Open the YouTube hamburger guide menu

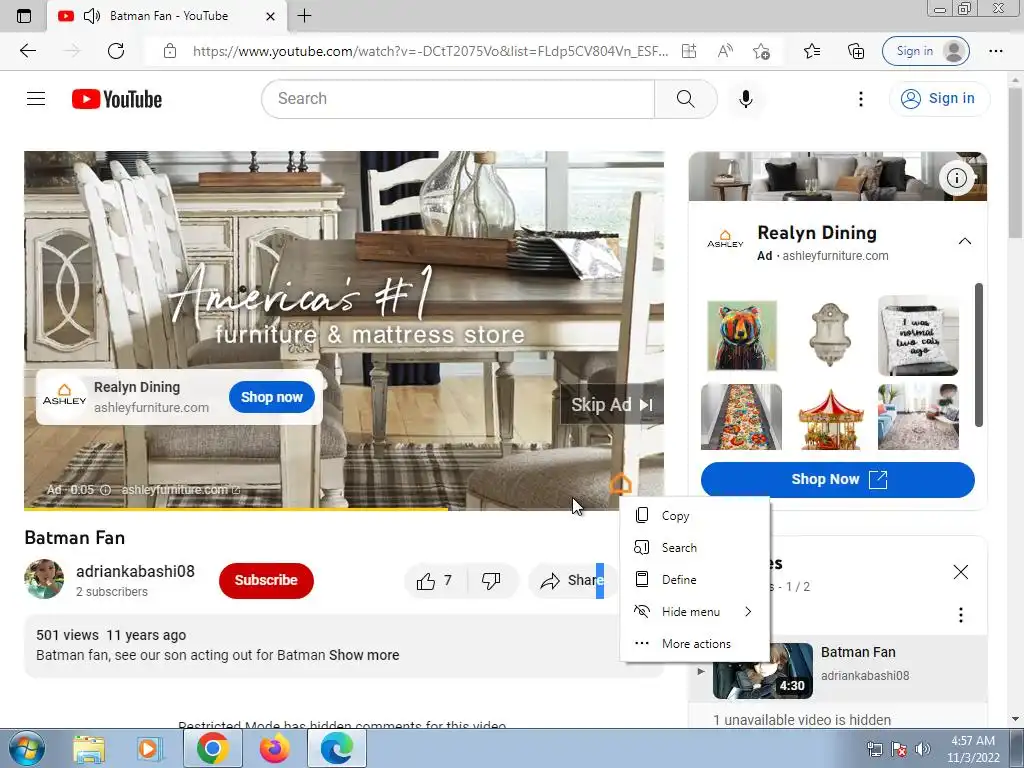pyautogui.click(x=36, y=99)
